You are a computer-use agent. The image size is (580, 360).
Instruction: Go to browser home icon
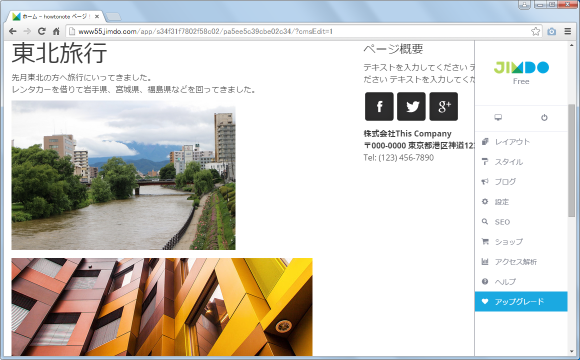point(56,31)
